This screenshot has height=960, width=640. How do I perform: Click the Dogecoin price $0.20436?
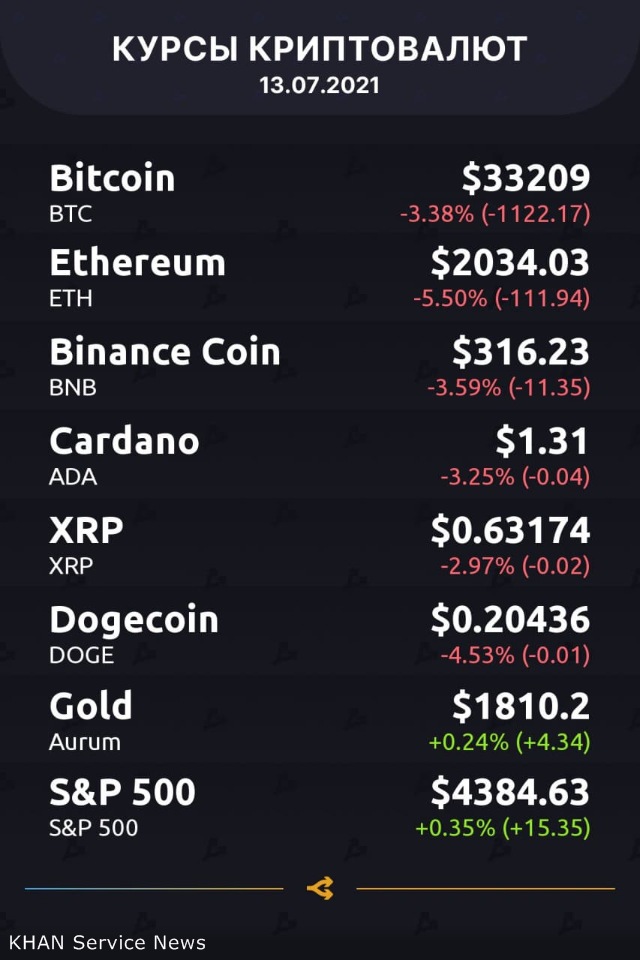click(510, 620)
